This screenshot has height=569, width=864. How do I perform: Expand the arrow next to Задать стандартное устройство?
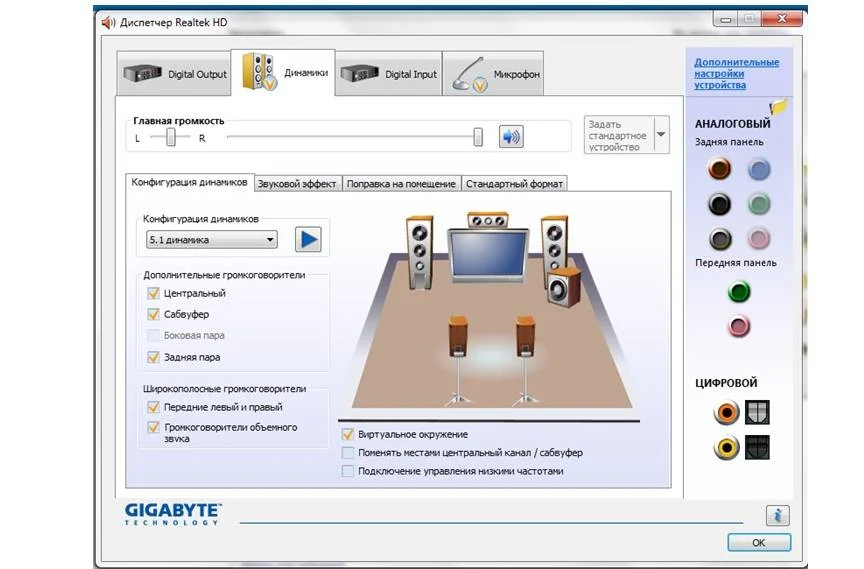(x=661, y=134)
